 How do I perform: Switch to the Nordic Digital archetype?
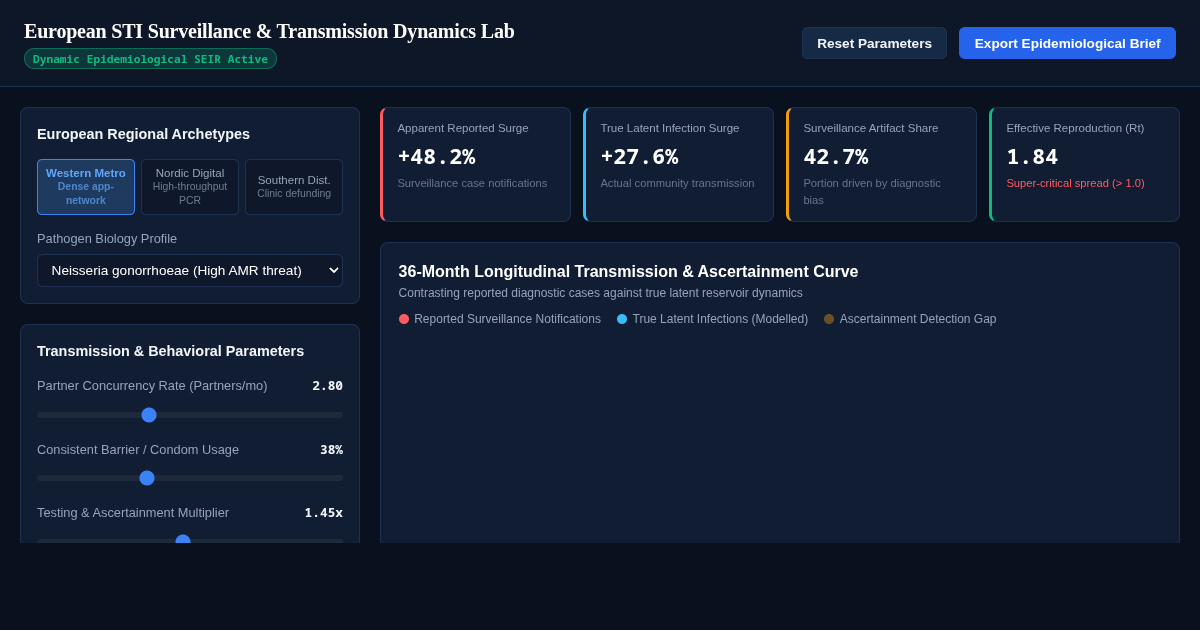190,187
